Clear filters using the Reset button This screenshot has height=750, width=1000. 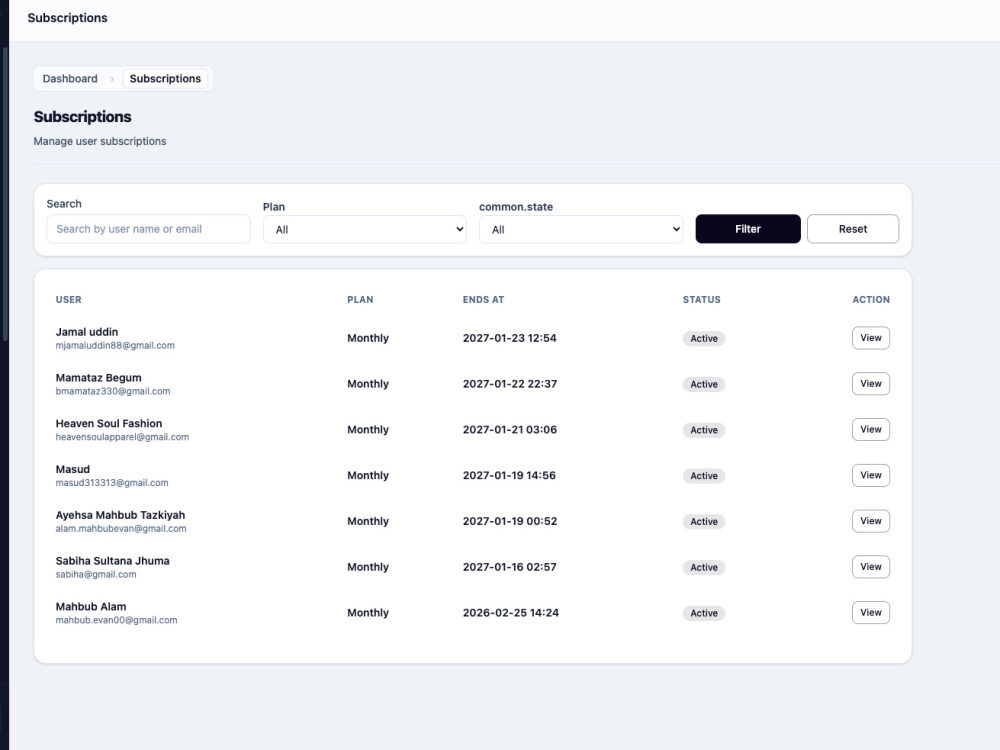(853, 229)
